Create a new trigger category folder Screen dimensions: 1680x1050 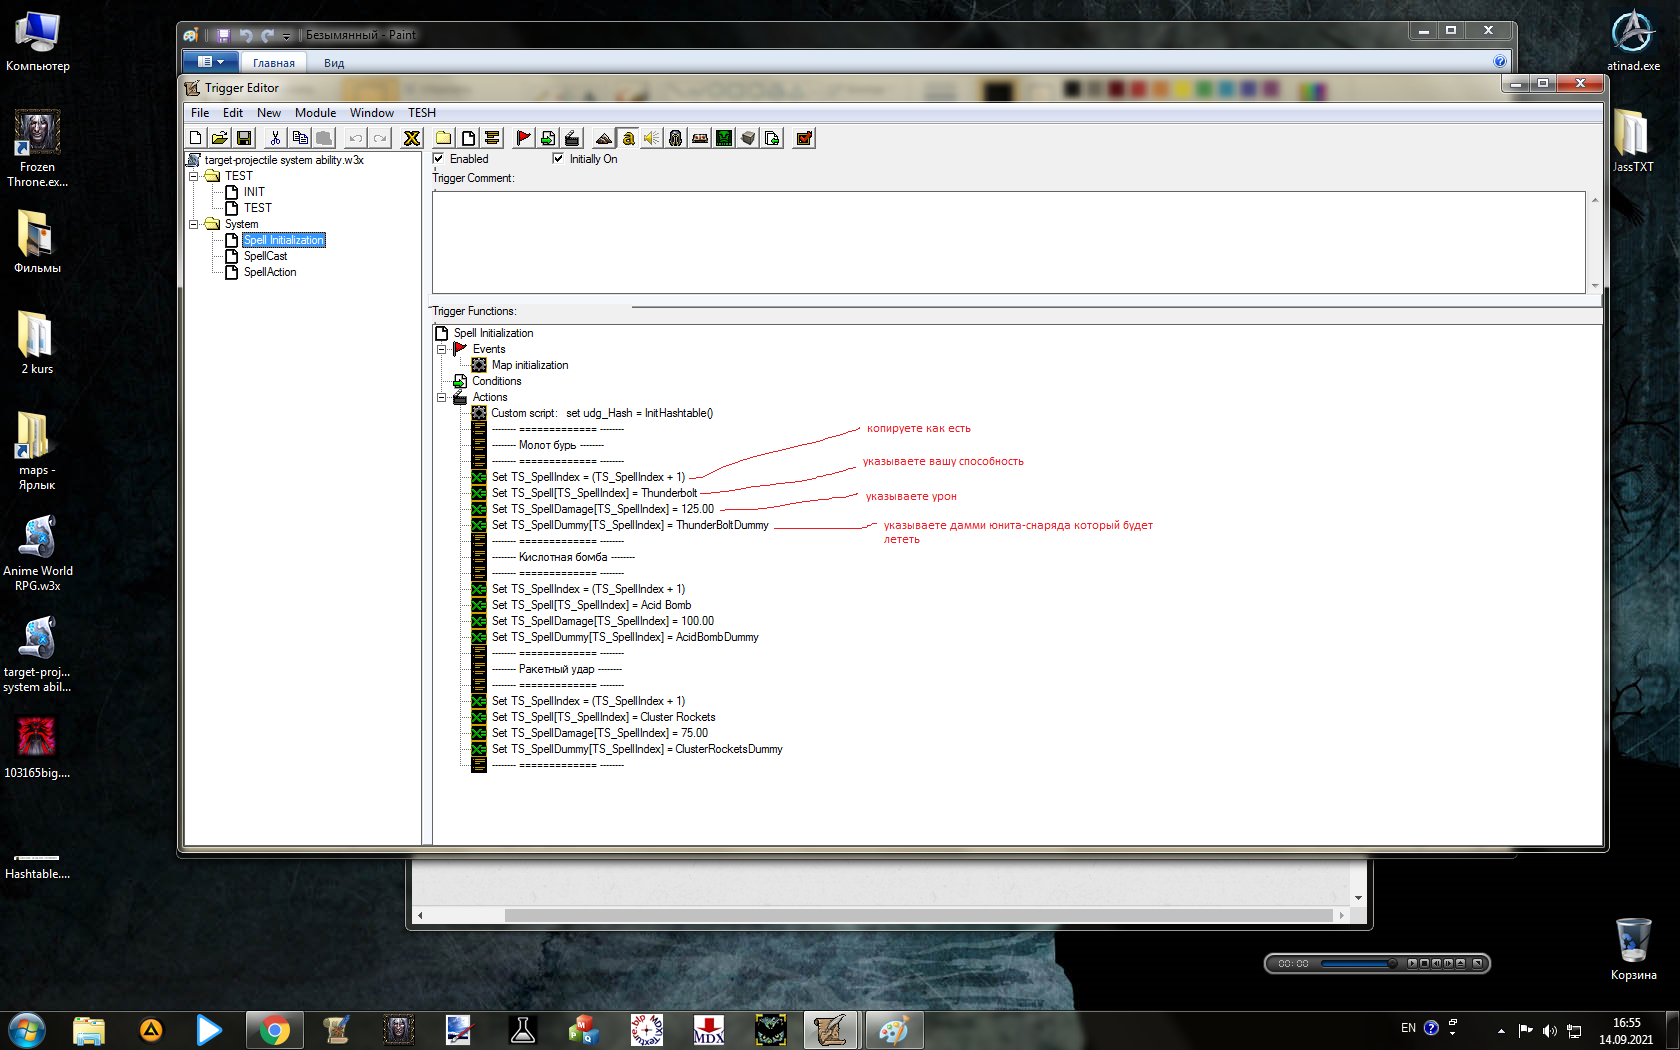(443, 138)
